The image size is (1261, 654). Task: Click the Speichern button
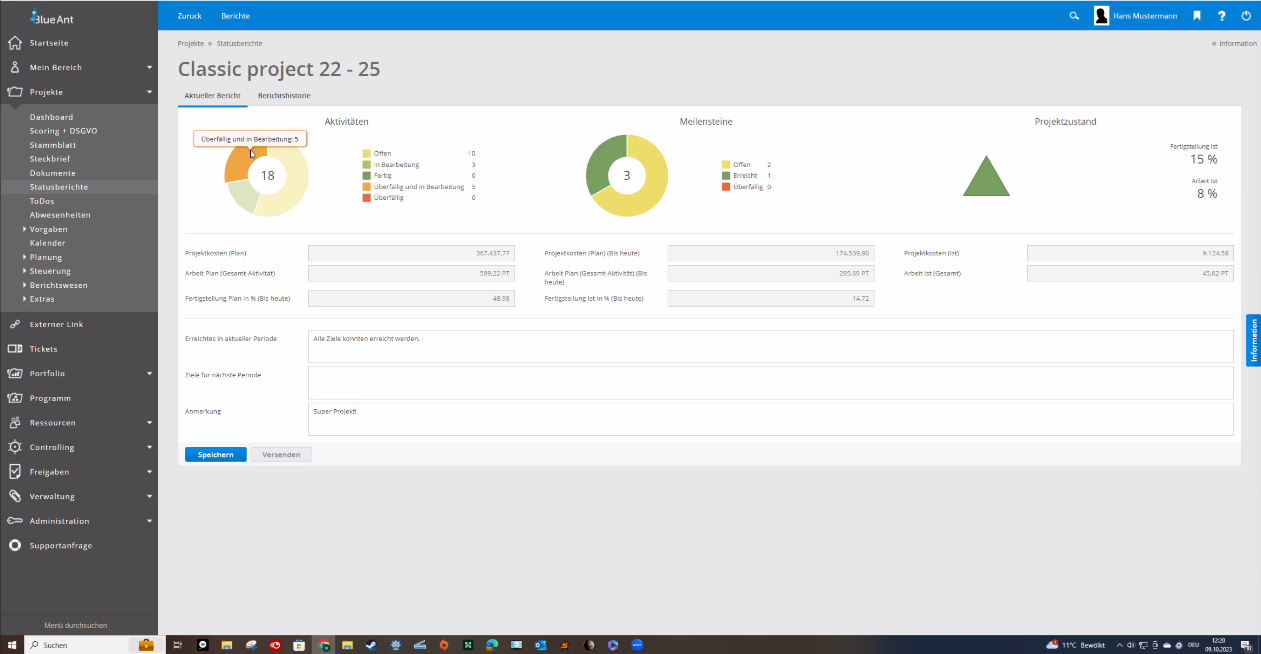215,455
